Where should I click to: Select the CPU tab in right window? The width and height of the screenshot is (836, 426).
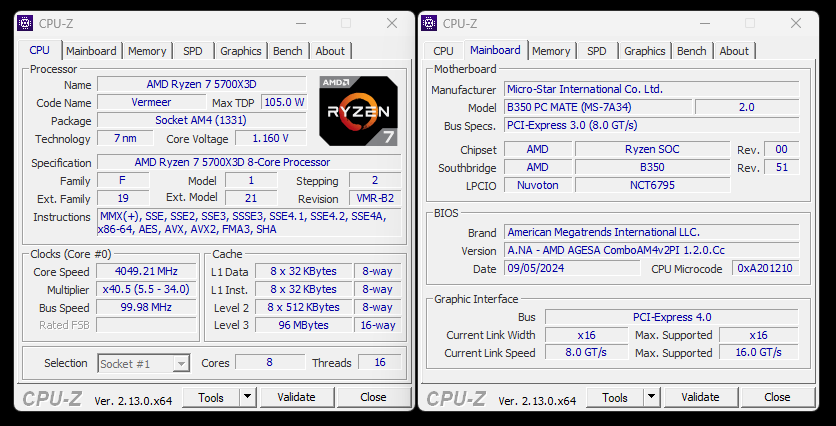tap(443, 51)
